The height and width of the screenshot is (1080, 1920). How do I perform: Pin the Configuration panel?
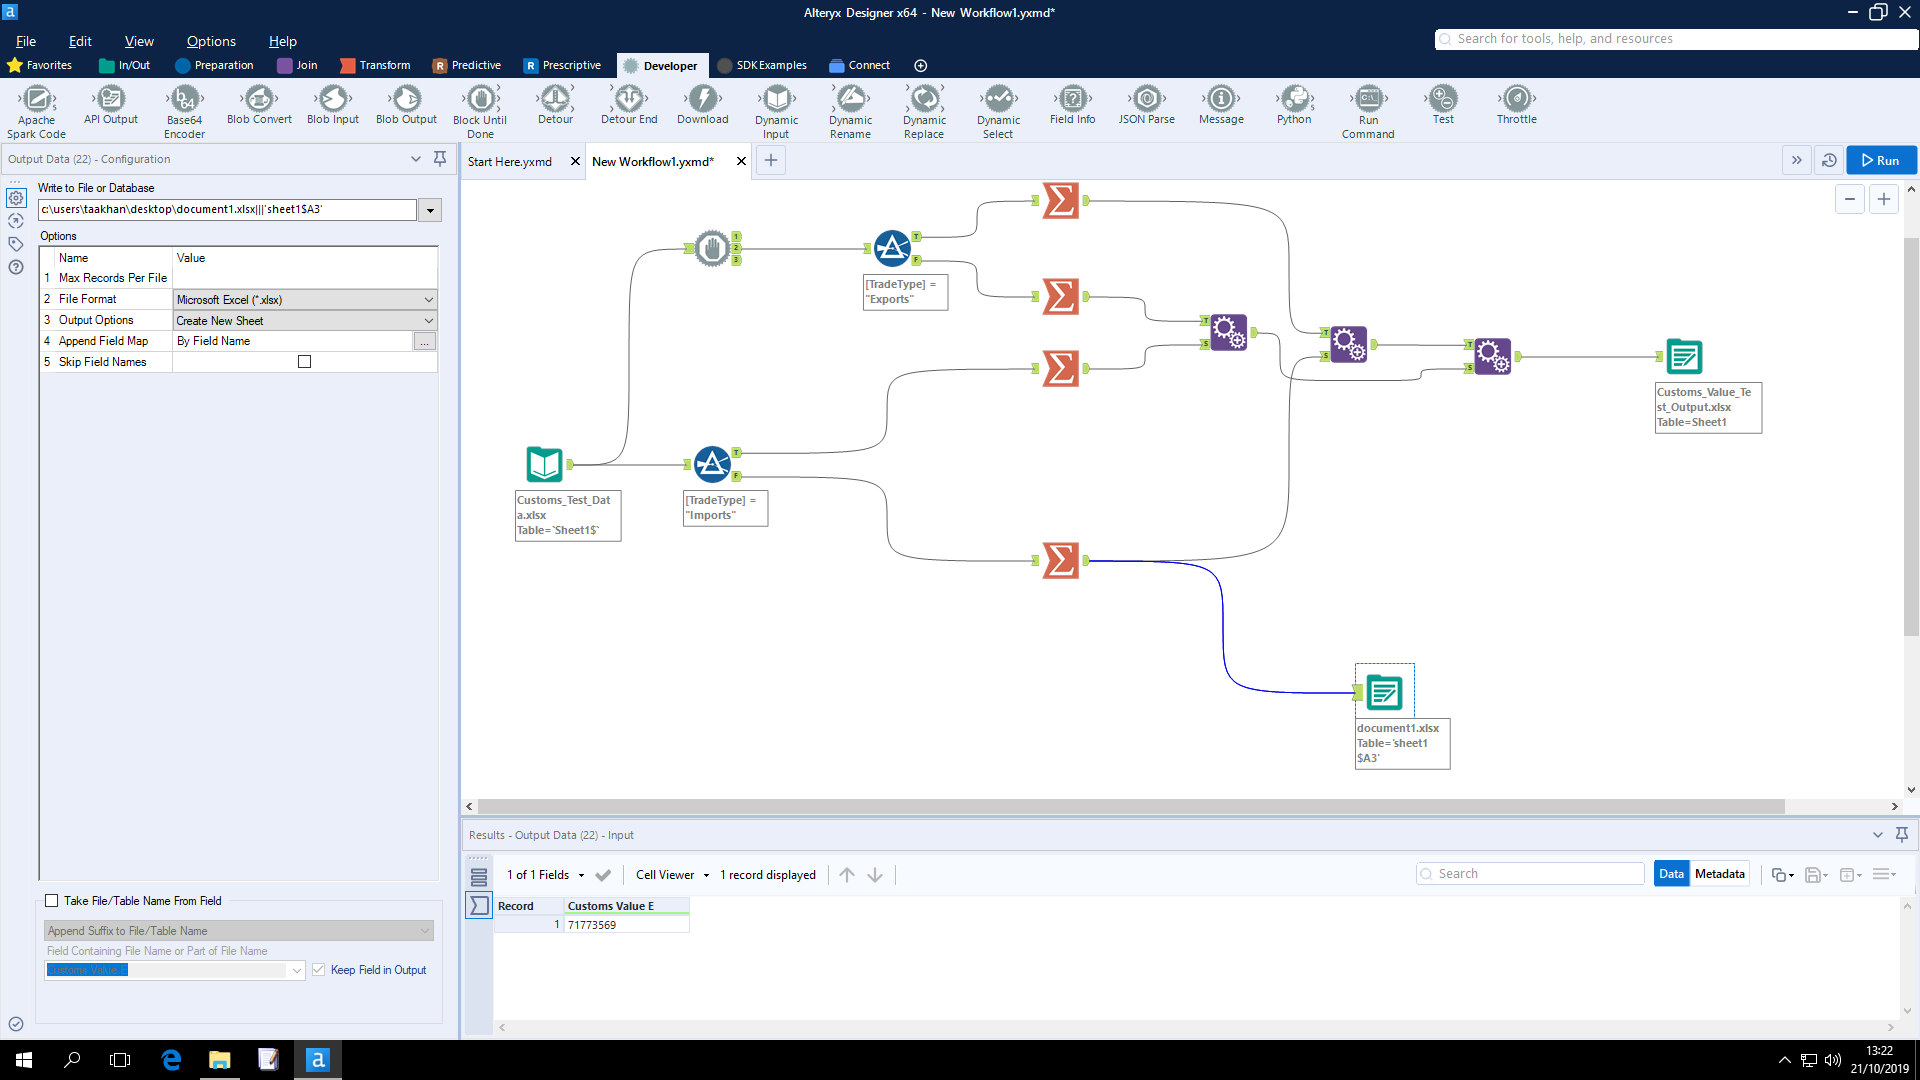tap(440, 159)
